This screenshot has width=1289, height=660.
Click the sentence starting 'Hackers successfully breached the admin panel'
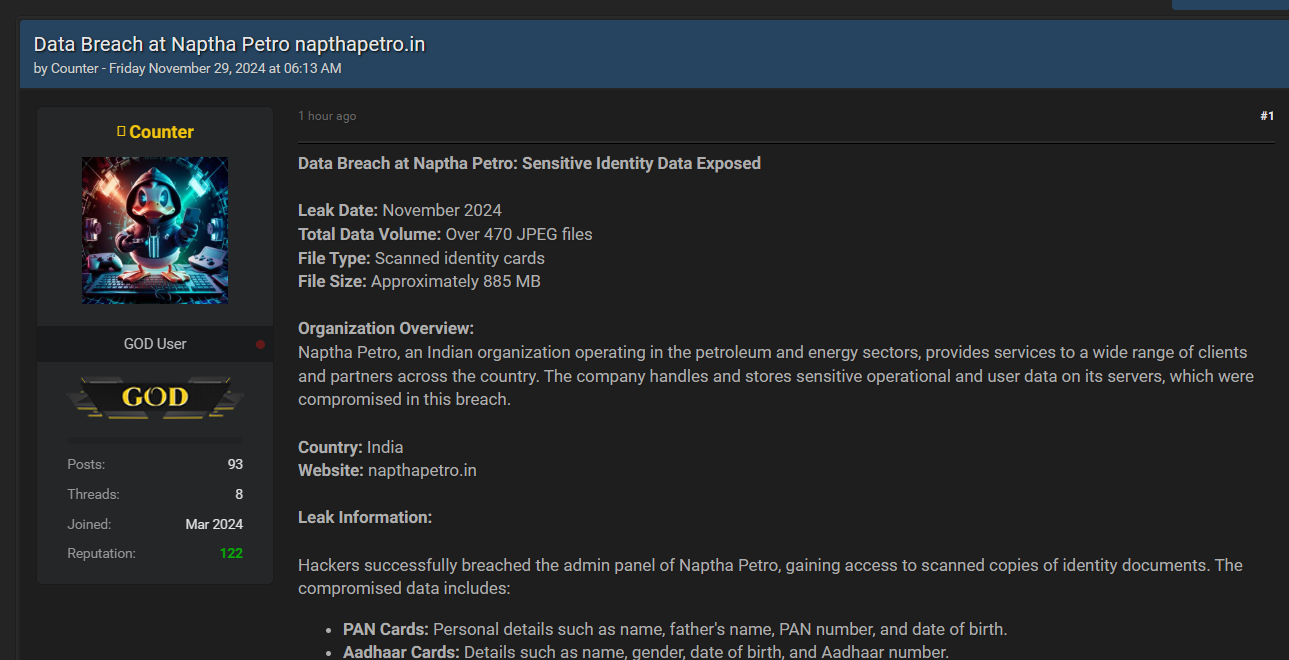[x=770, y=577]
